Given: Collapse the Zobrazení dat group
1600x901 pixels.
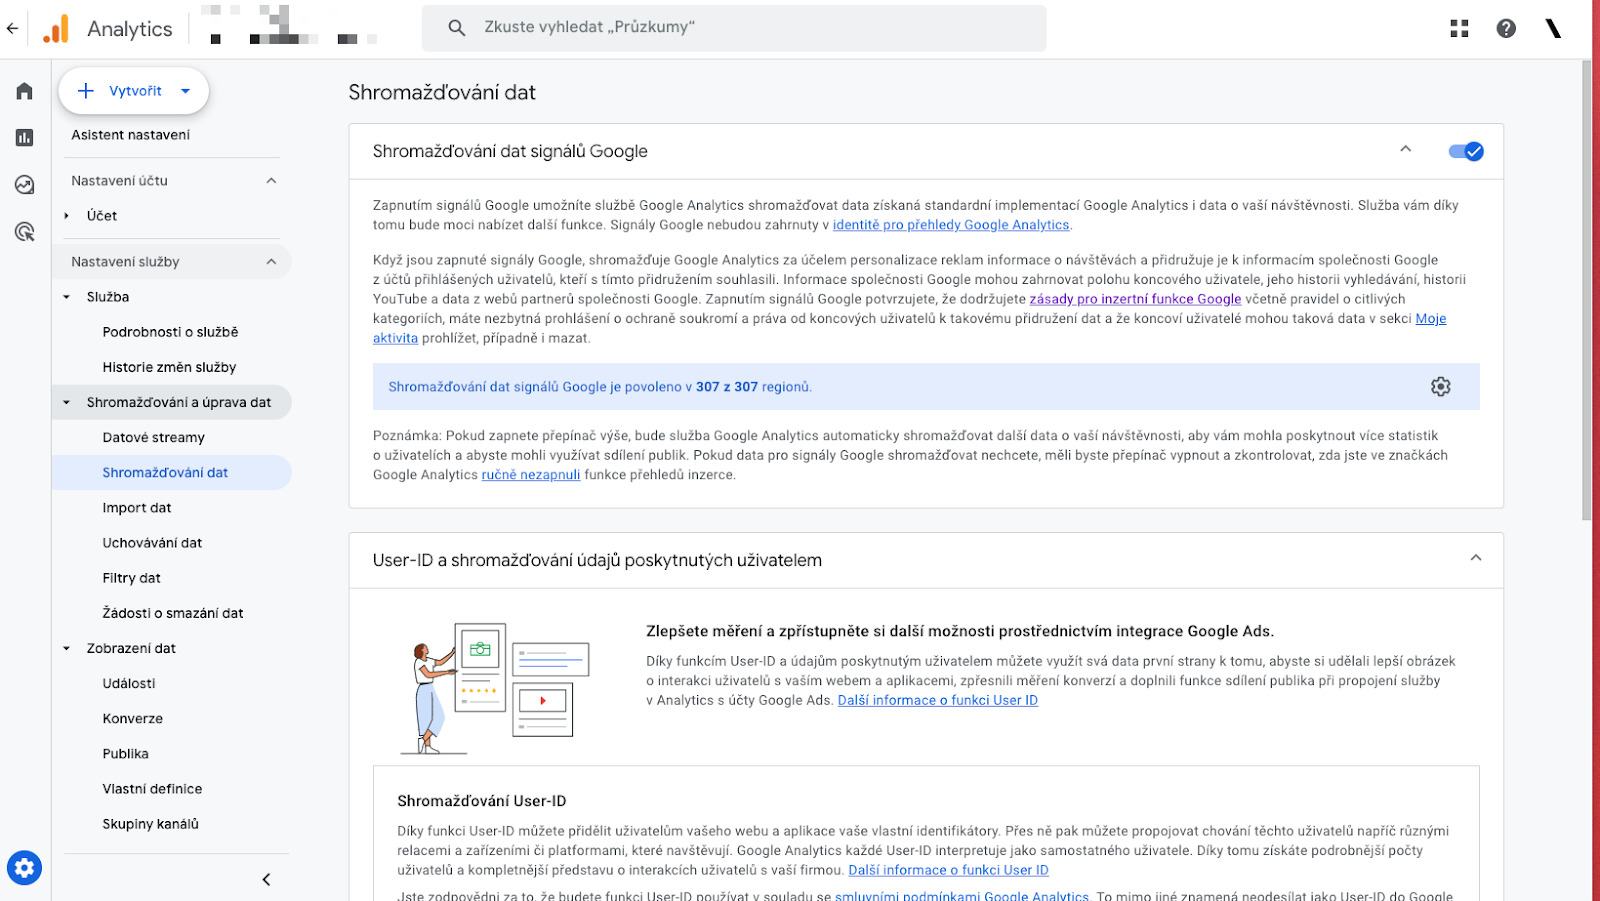Looking at the screenshot, I should click(x=67, y=649).
